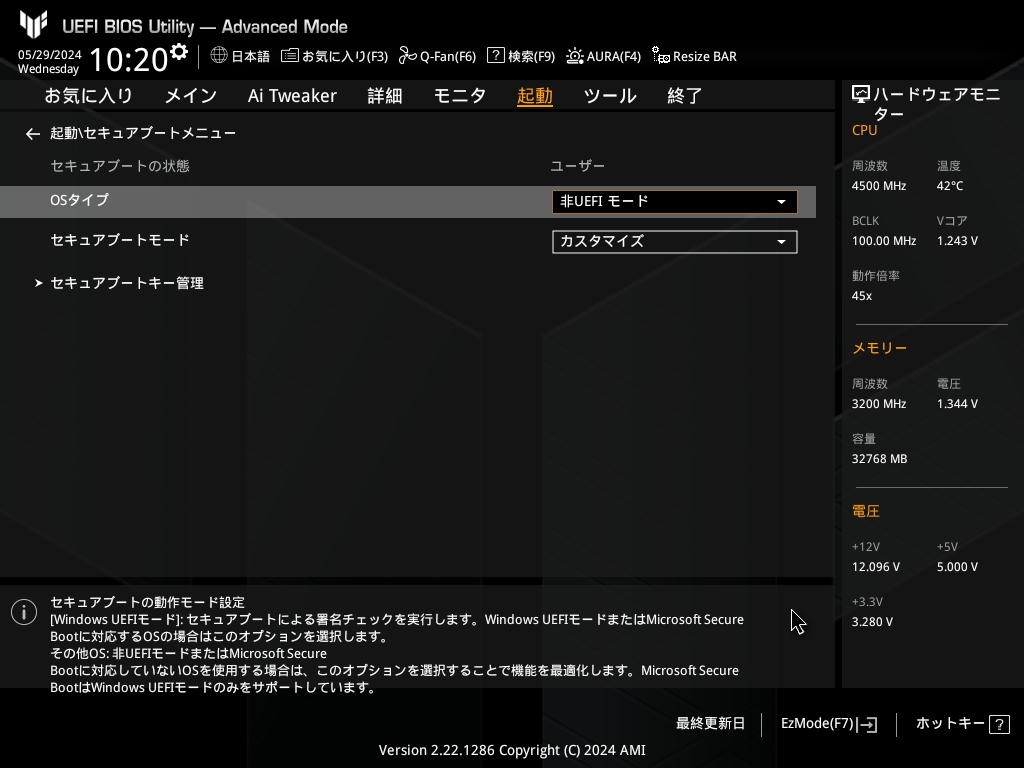Viewport: 1024px width, 768px height.
Task: Click the Vコア 1.243 V value
Action: coord(957,241)
